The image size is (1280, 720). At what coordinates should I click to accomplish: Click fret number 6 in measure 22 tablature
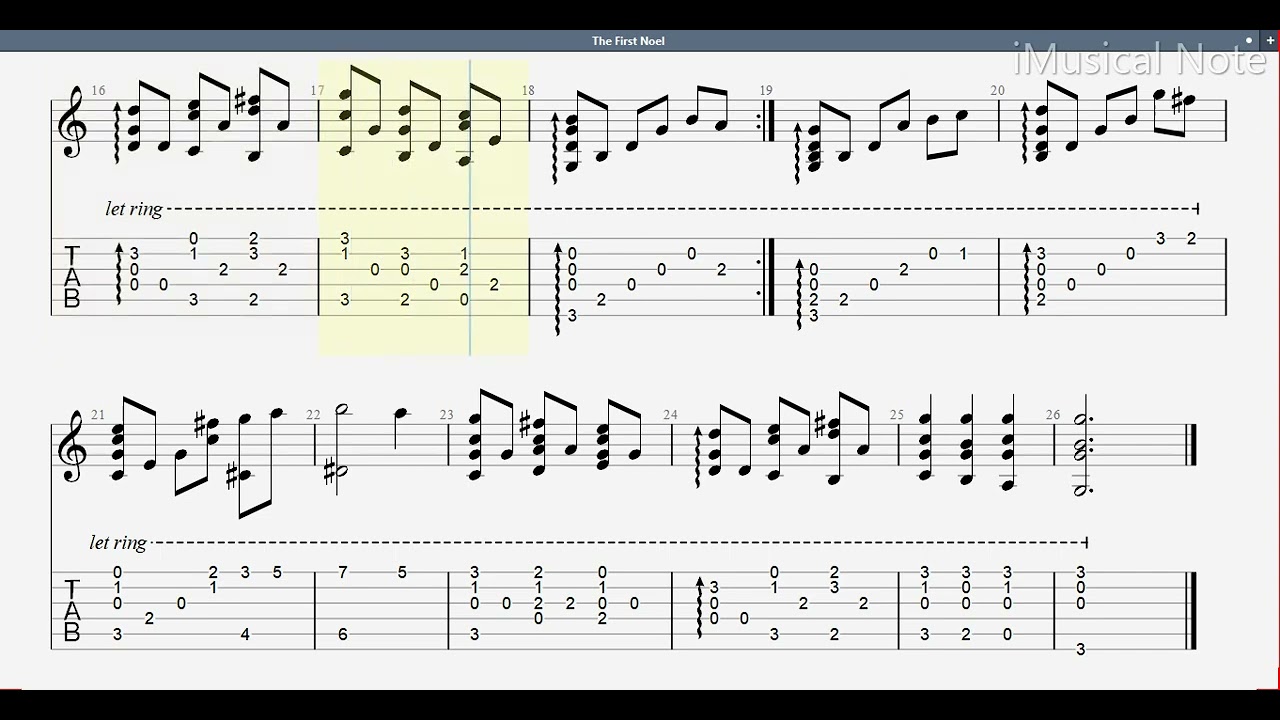tap(343, 634)
